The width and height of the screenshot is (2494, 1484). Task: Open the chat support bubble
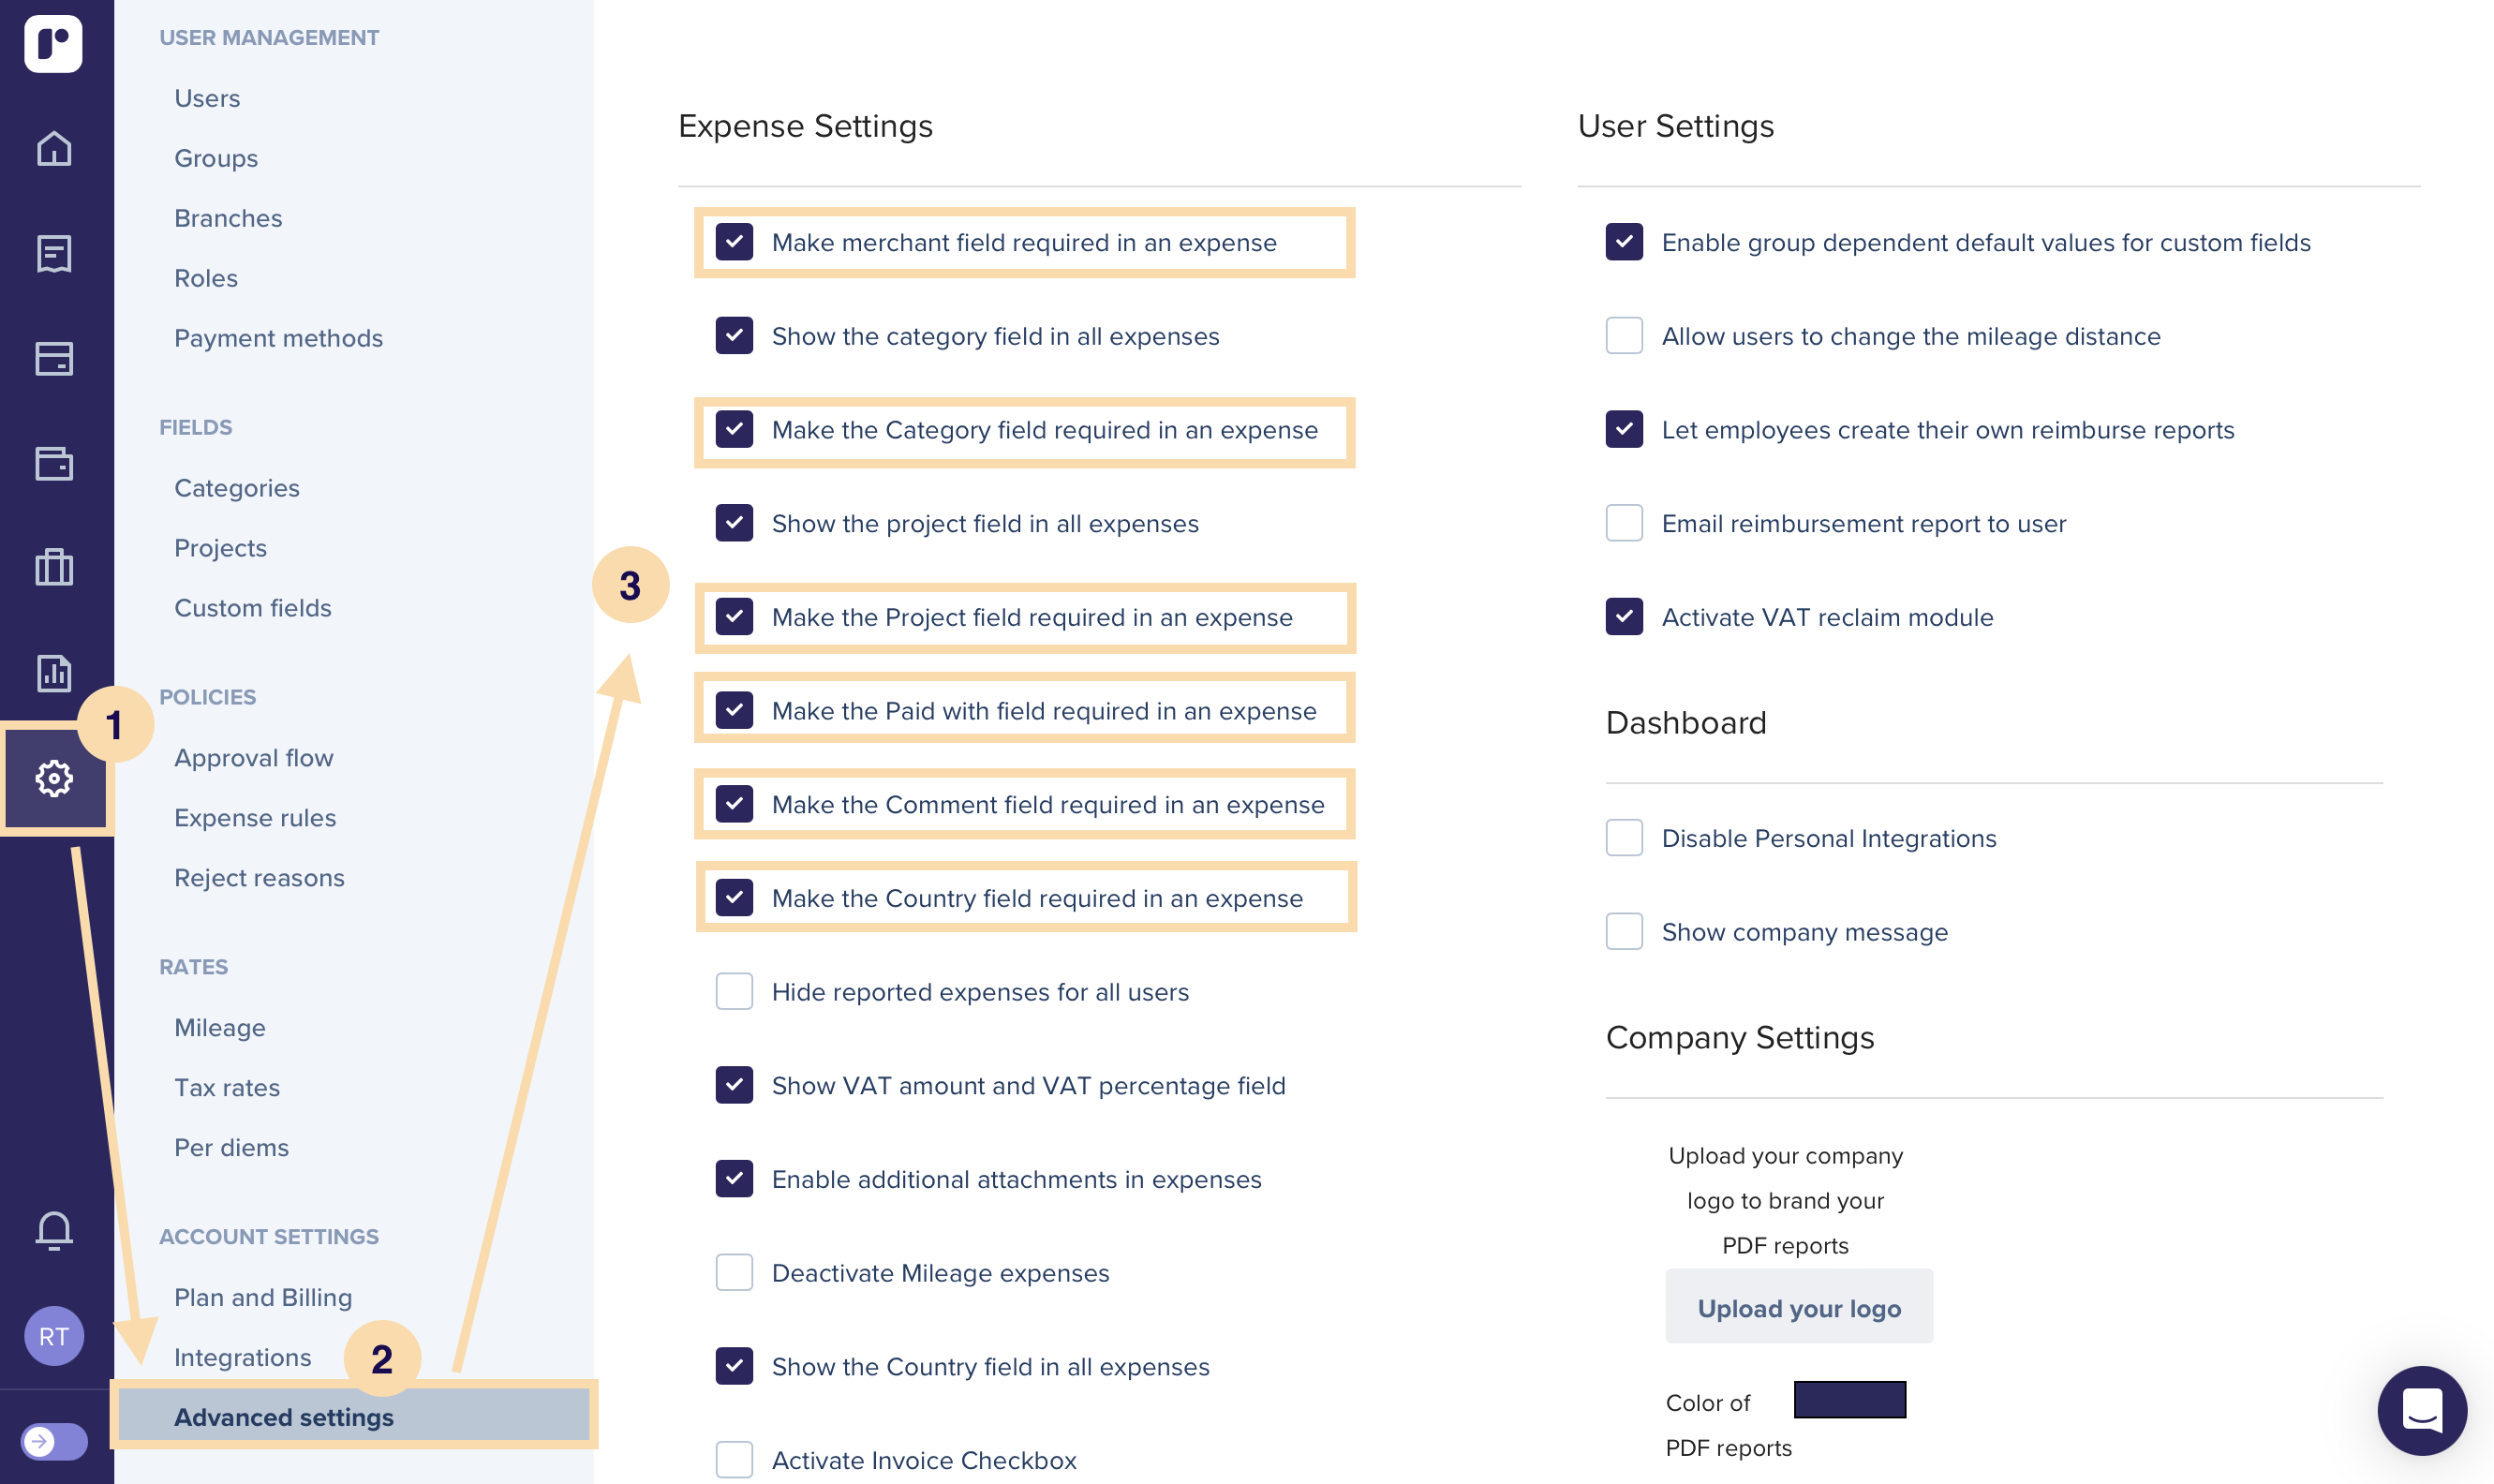click(x=2422, y=1410)
